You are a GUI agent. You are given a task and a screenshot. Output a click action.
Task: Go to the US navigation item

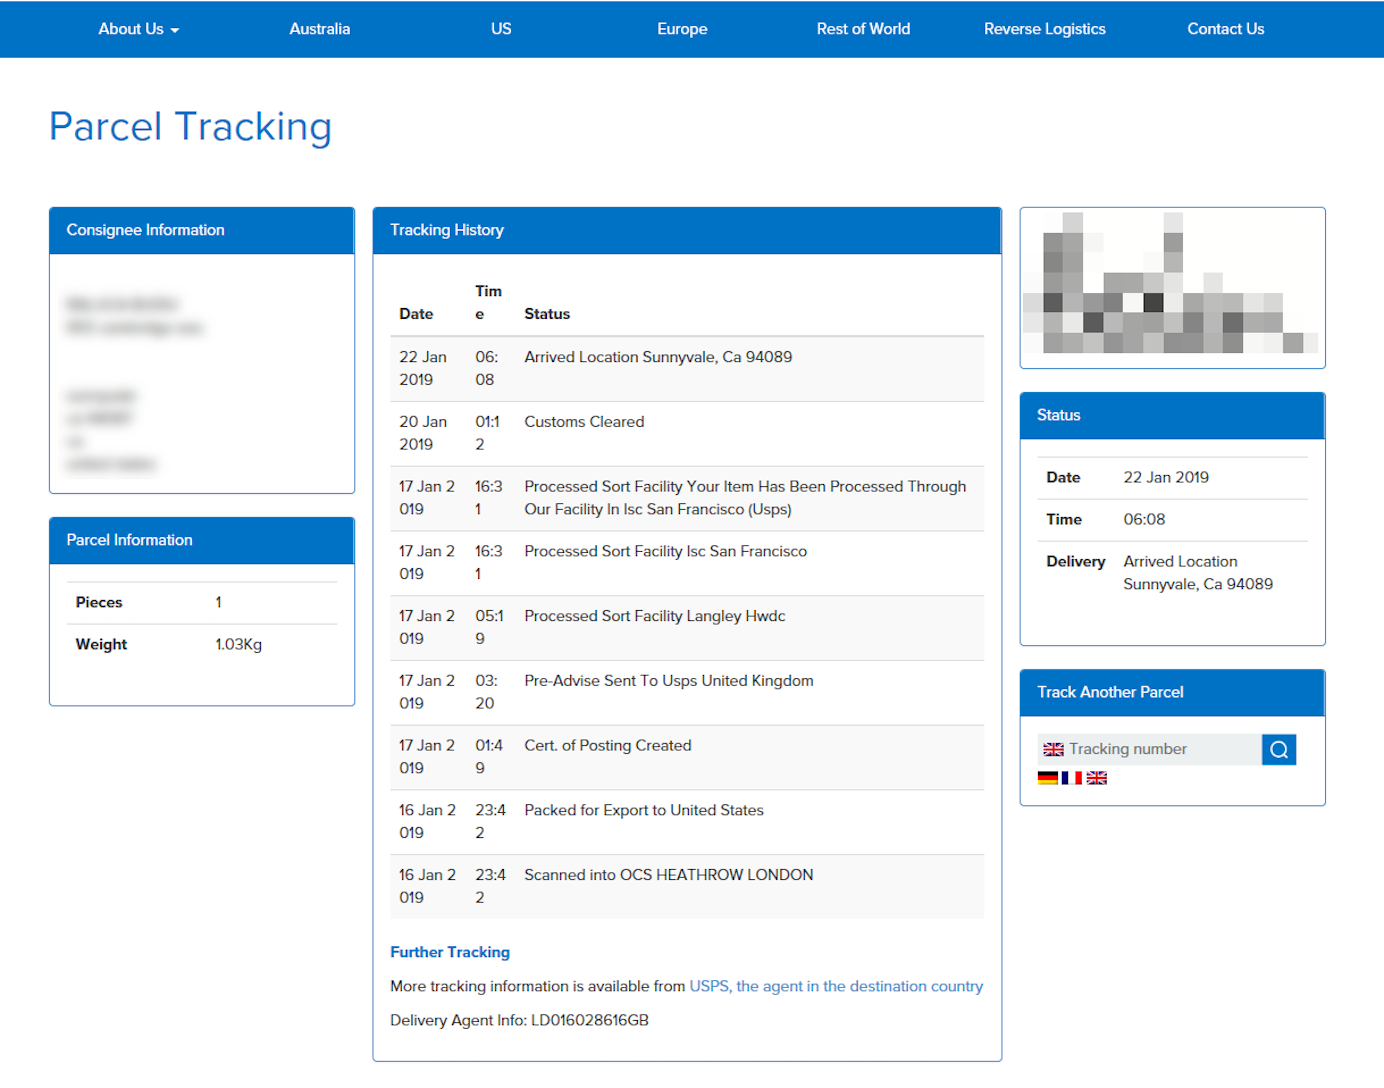point(501,29)
